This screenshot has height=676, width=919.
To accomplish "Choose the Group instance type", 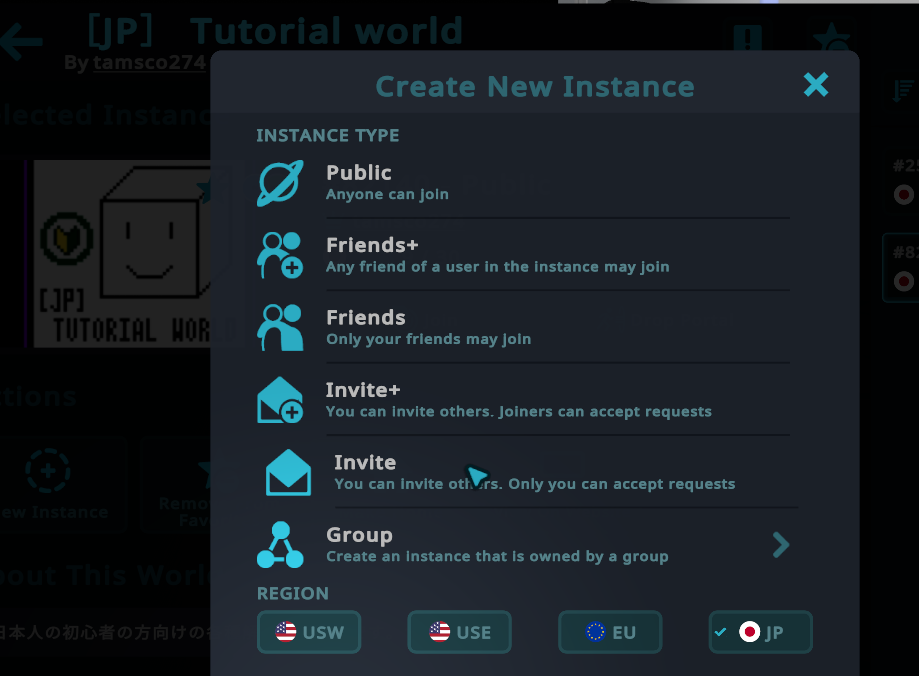I will pyautogui.click(x=523, y=545).
